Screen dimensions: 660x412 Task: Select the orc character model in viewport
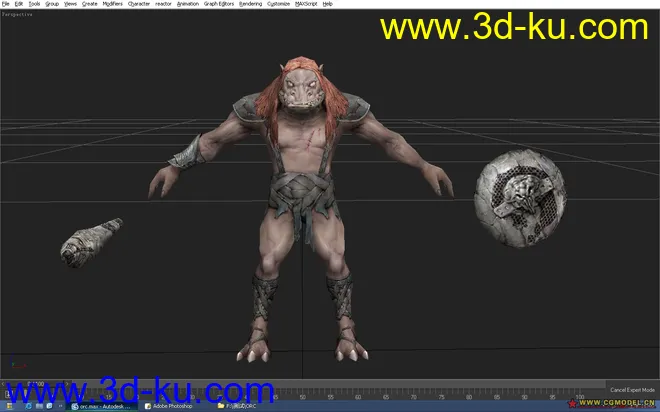point(301,210)
